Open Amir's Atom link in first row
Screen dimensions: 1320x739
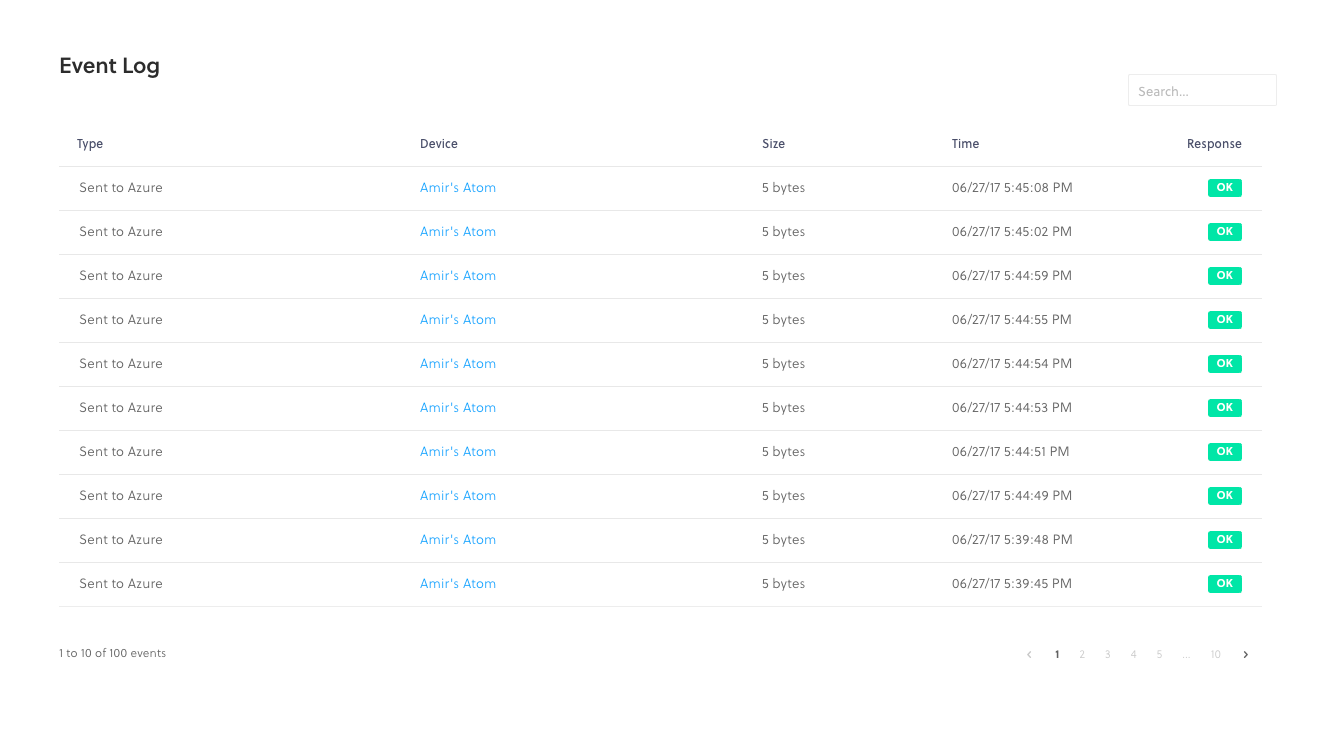(x=458, y=188)
